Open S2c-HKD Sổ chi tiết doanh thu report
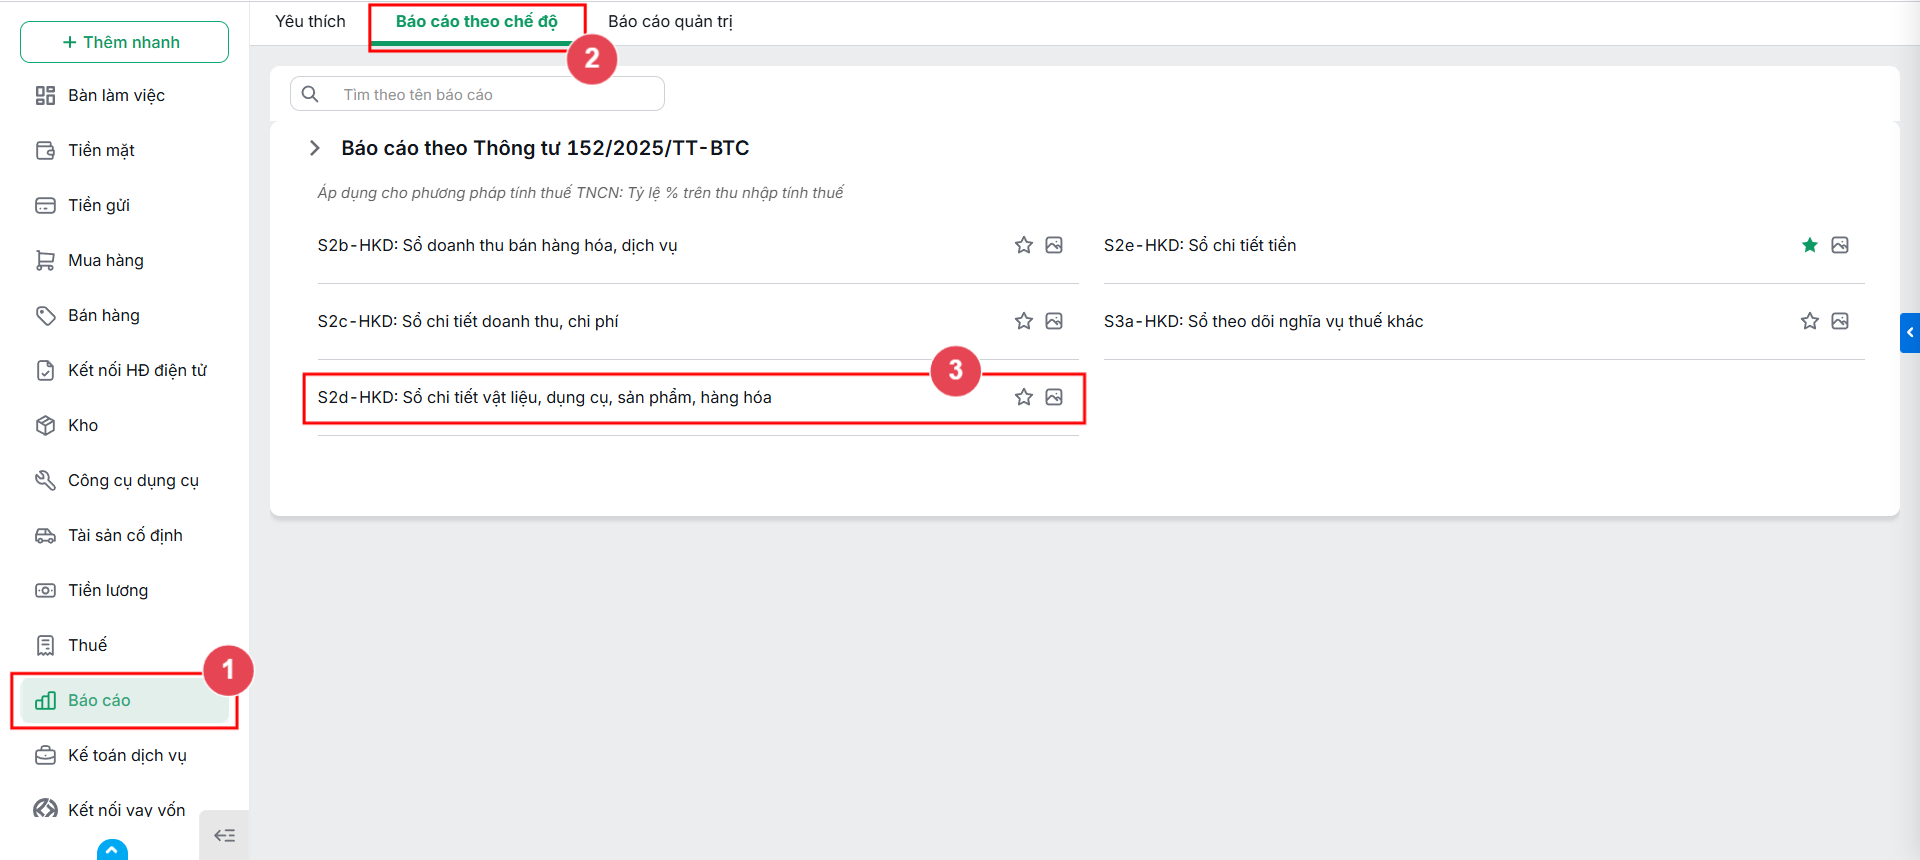Image resolution: width=1920 pixels, height=860 pixels. click(468, 321)
